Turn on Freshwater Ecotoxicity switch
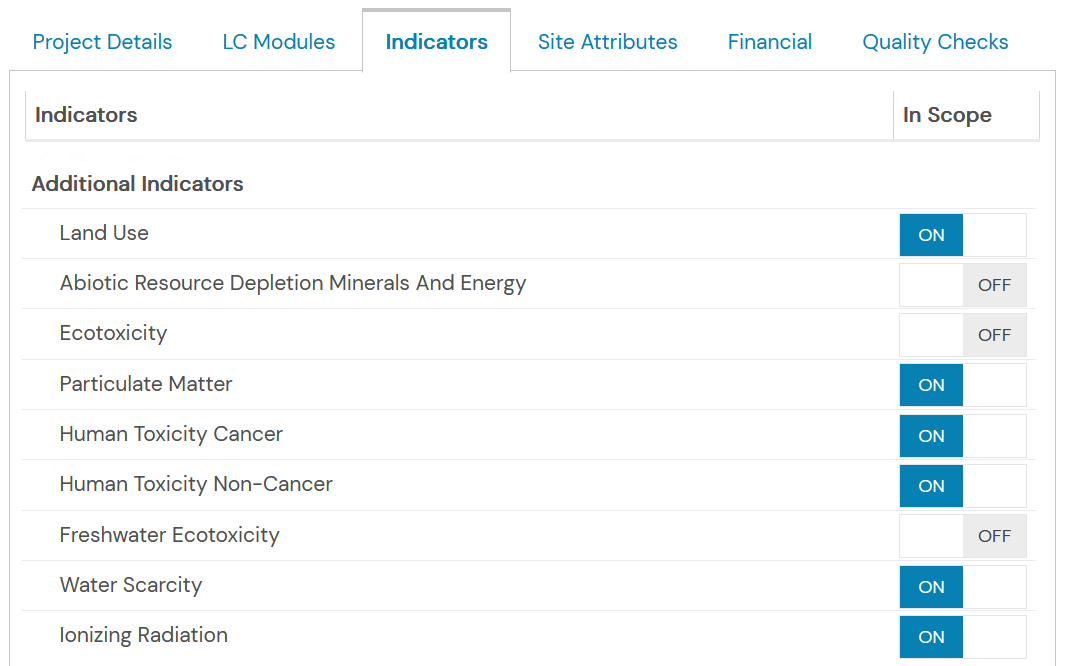The image size is (1068, 666). 962,536
